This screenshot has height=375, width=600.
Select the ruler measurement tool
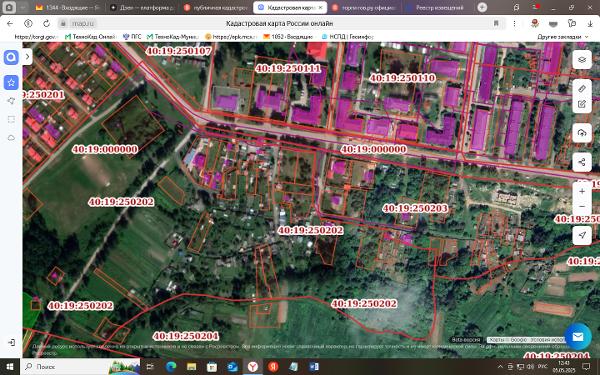coord(582,89)
